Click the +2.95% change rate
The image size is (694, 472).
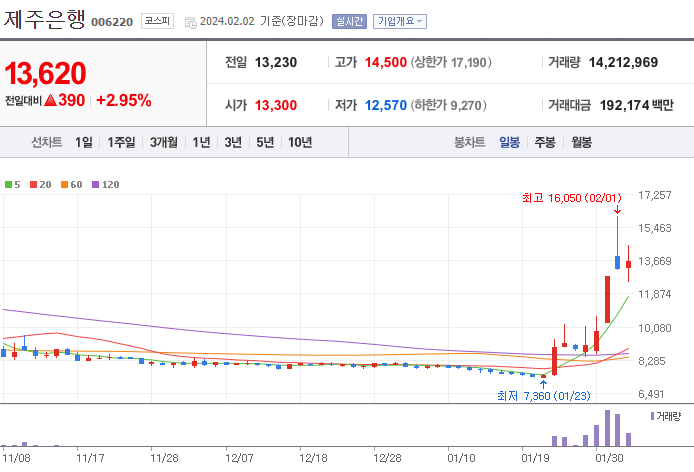pyautogui.click(x=124, y=101)
